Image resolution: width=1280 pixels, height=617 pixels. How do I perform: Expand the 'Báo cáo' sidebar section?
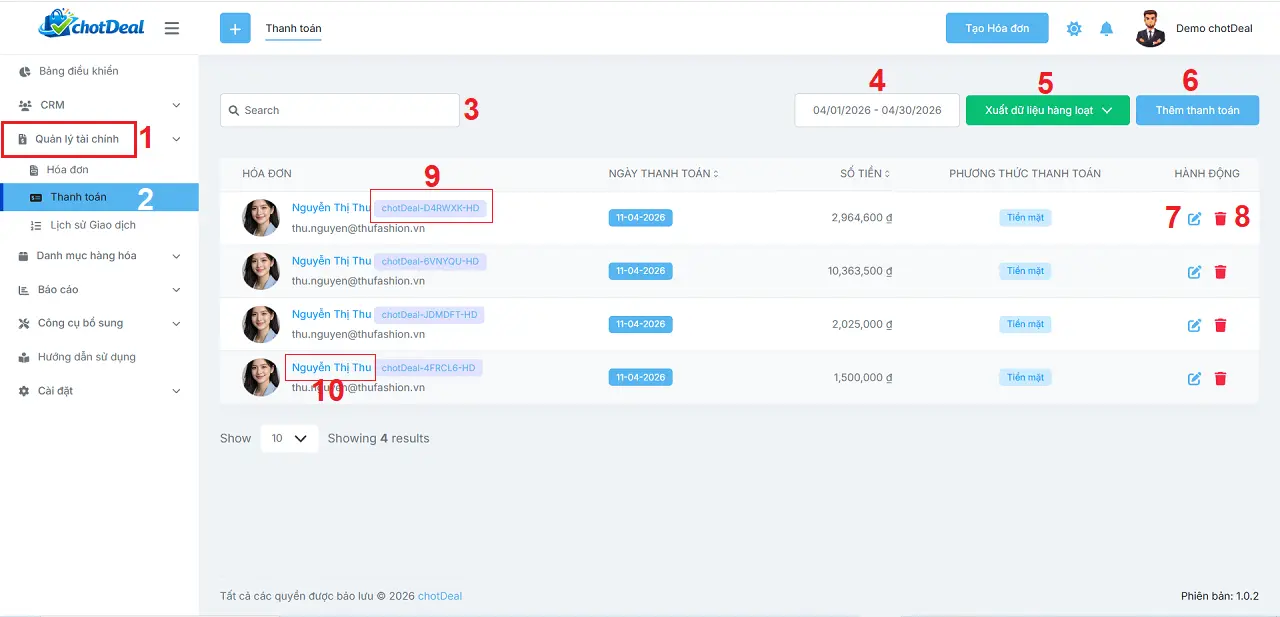[100, 290]
